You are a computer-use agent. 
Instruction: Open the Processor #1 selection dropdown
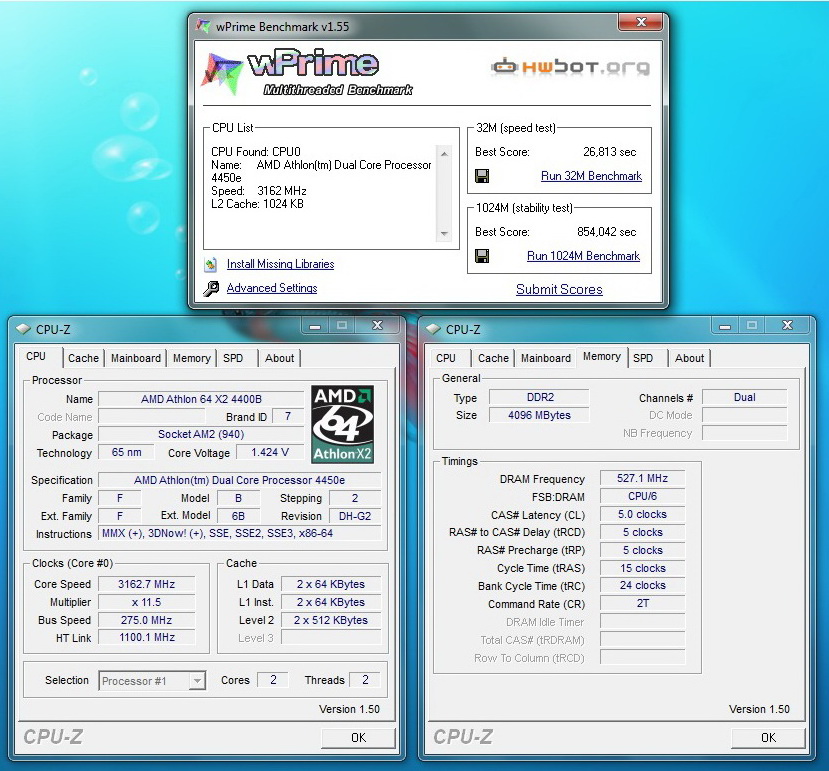pyautogui.click(x=152, y=681)
